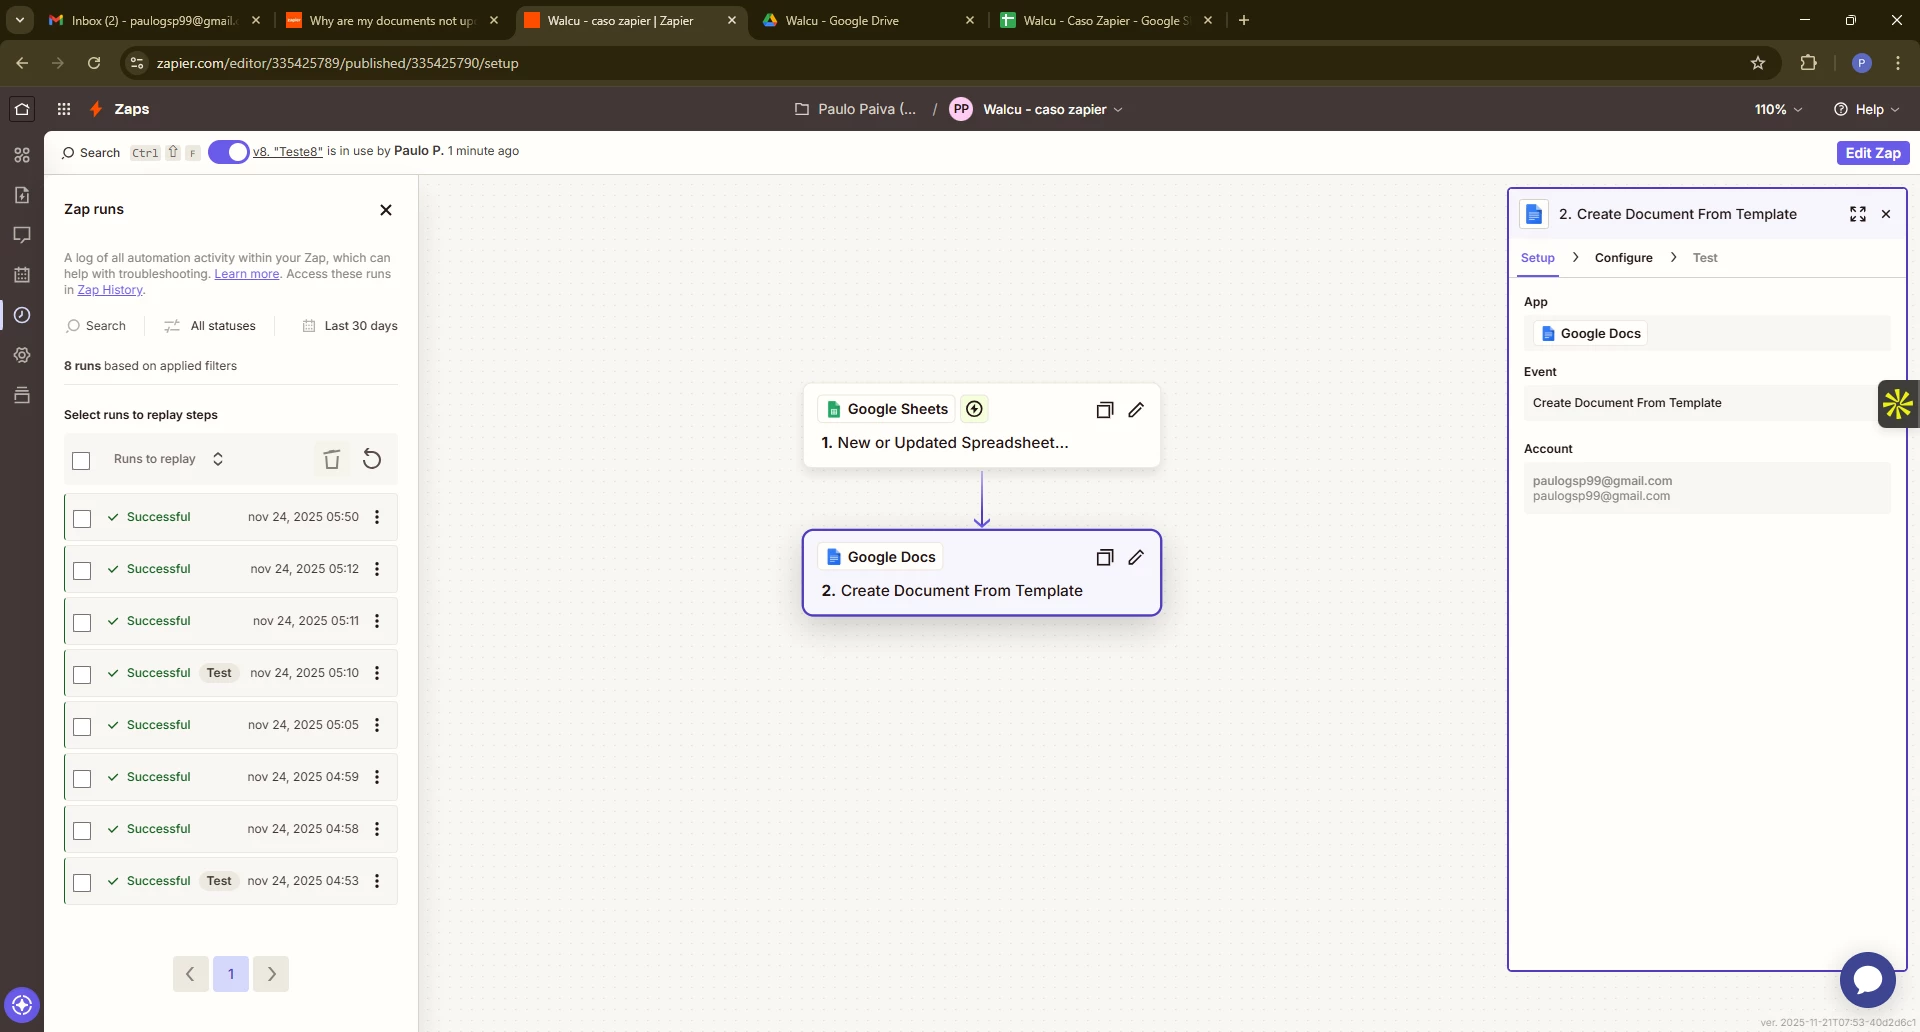Switch to the Walcu - Google Drive tab
The width and height of the screenshot is (1920, 1032).
(866, 20)
